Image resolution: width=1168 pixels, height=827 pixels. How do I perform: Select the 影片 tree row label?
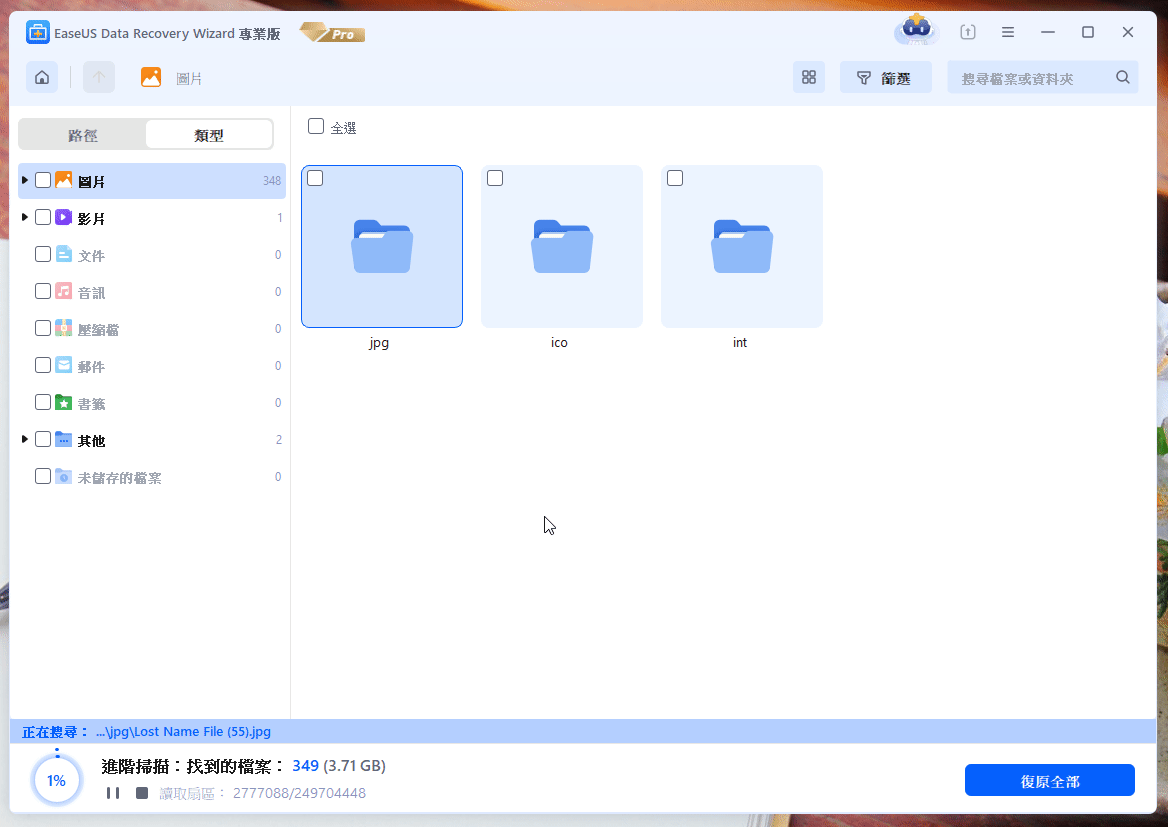click(x=91, y=218)
